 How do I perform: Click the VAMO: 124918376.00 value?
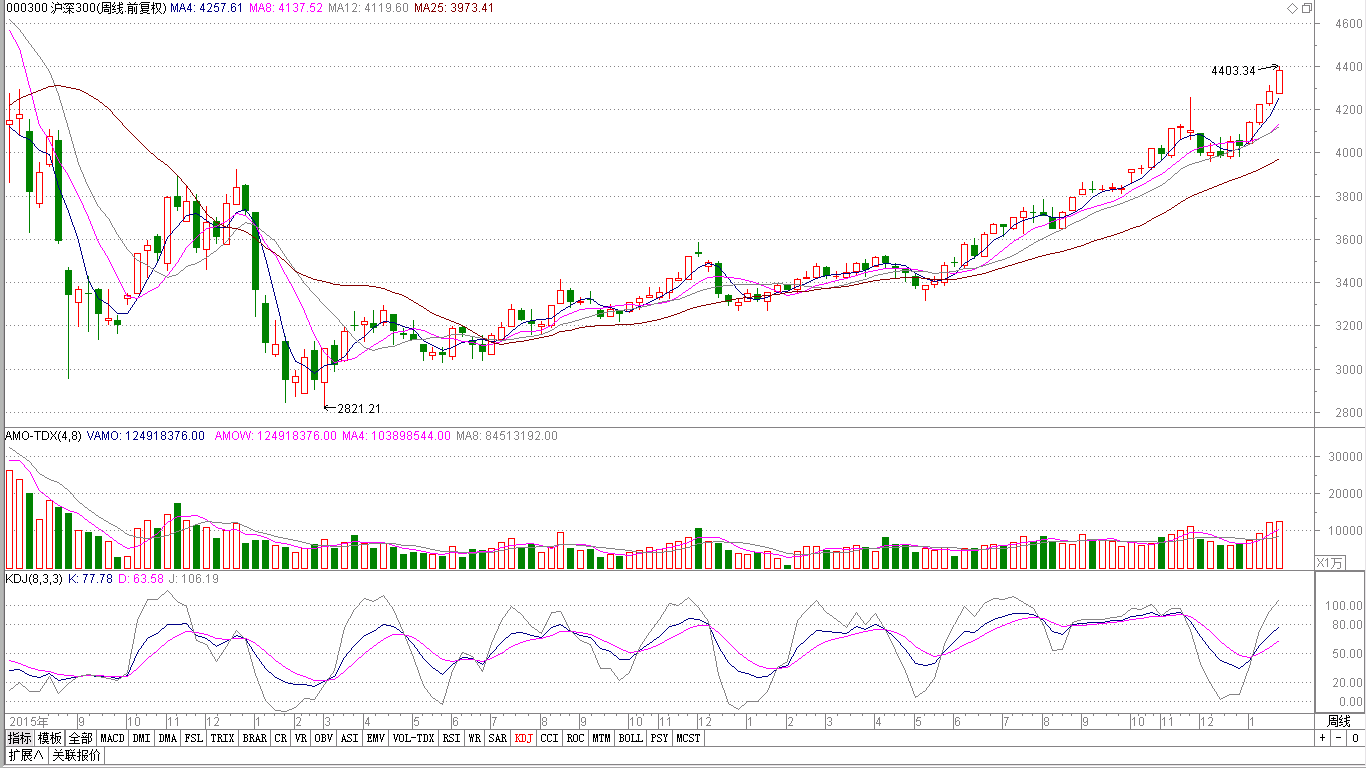click(146, 436)
